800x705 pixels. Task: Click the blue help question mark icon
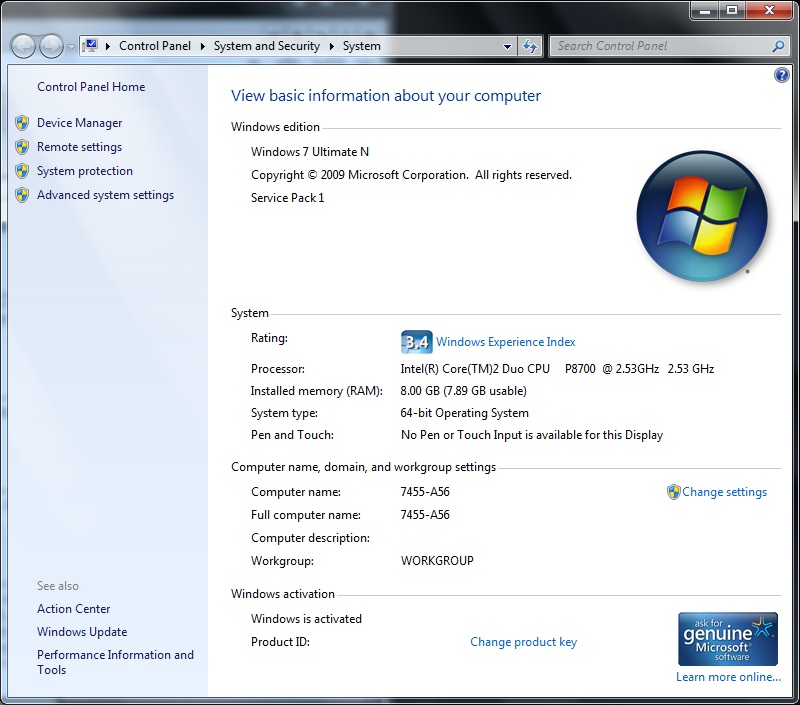pos(781,75)
